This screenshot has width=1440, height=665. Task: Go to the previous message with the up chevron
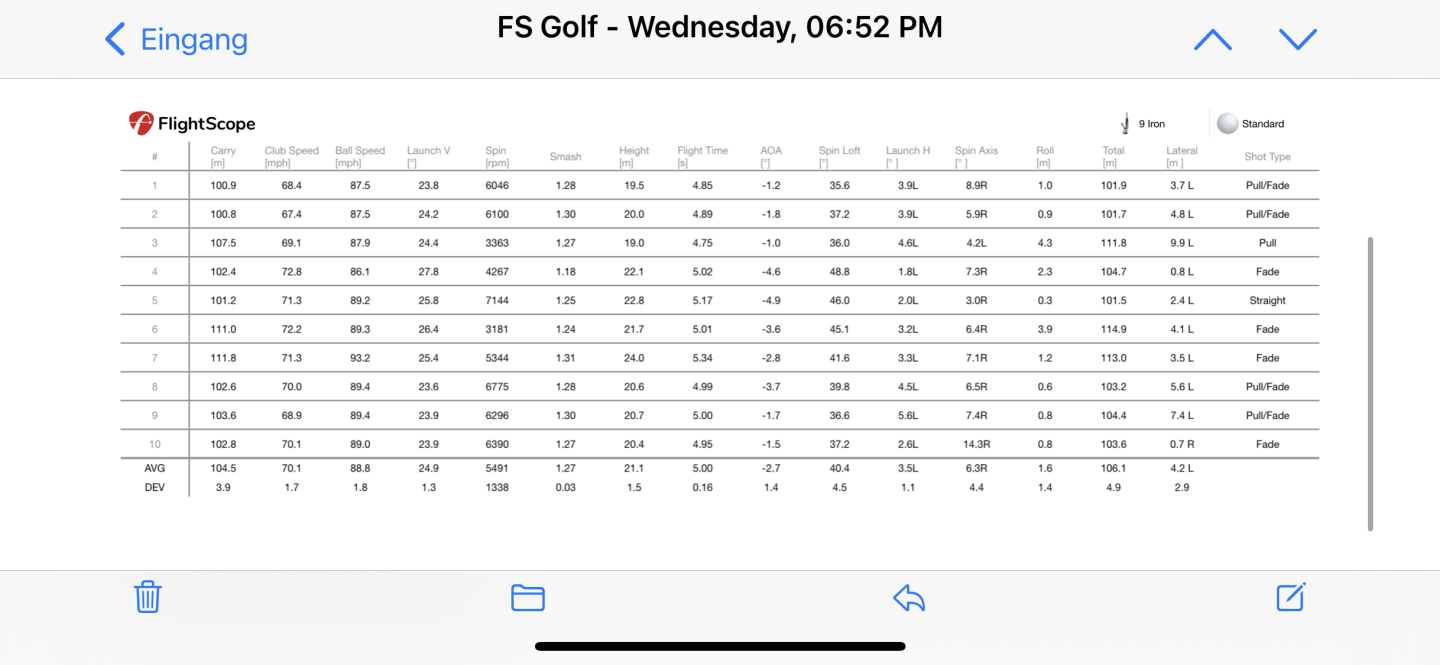(1213, 40)
